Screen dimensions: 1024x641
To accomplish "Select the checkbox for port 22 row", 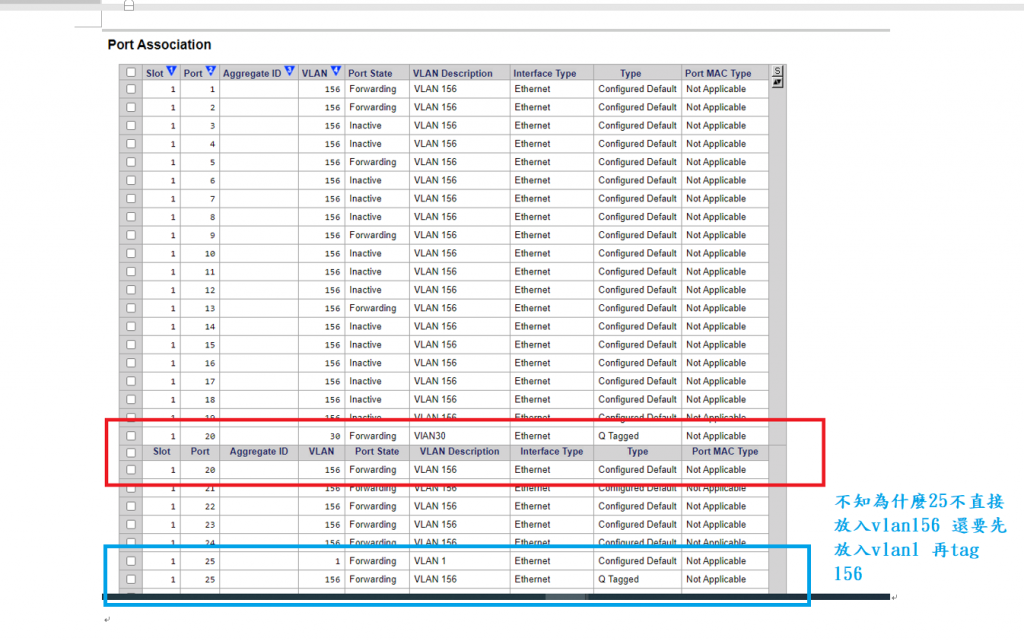I will (131, 507).
